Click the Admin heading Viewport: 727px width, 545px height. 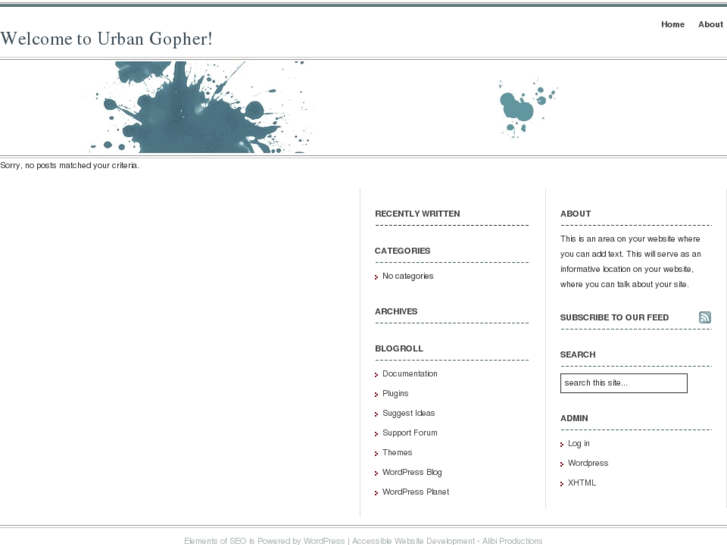click(x=574, y=418)
